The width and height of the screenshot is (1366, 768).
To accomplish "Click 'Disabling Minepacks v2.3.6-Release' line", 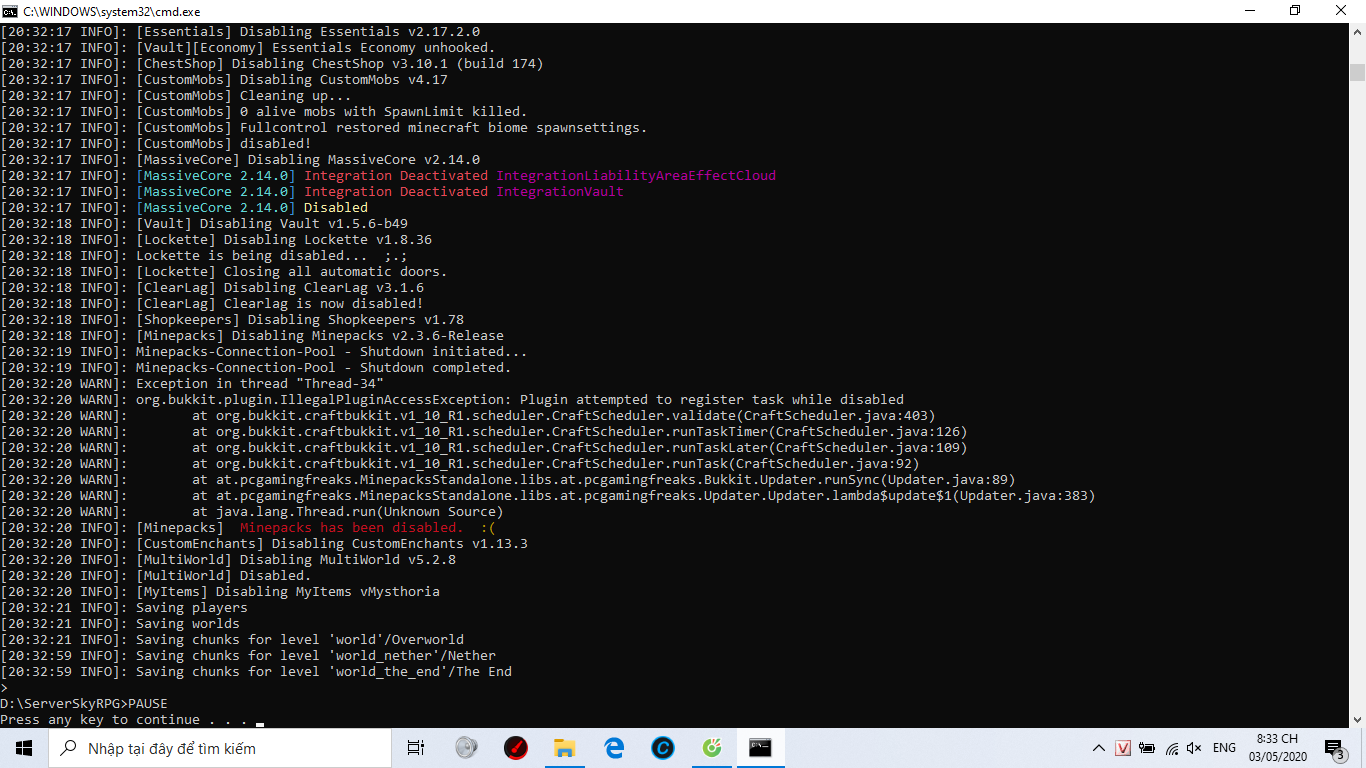I will click(x=252, y=335).
